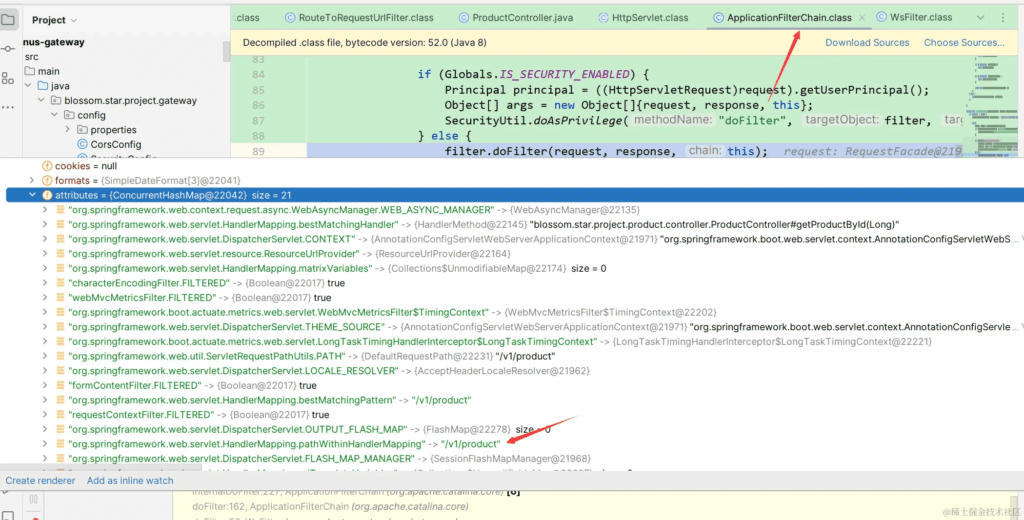1024x520 pixels.
Task: Click the CorsConfig class icon in project tree
Action: pos(82,144)
